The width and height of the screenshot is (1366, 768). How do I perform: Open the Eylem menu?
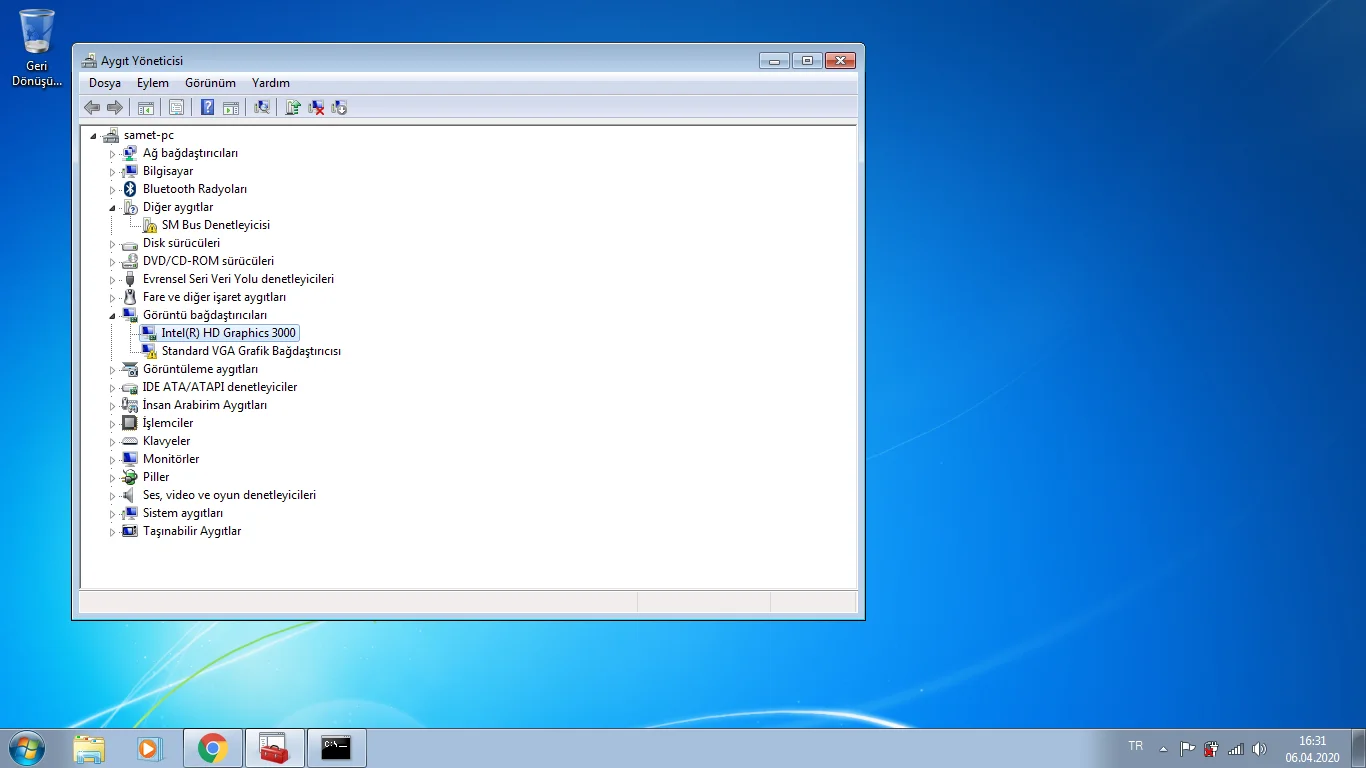tap(153, 83)
